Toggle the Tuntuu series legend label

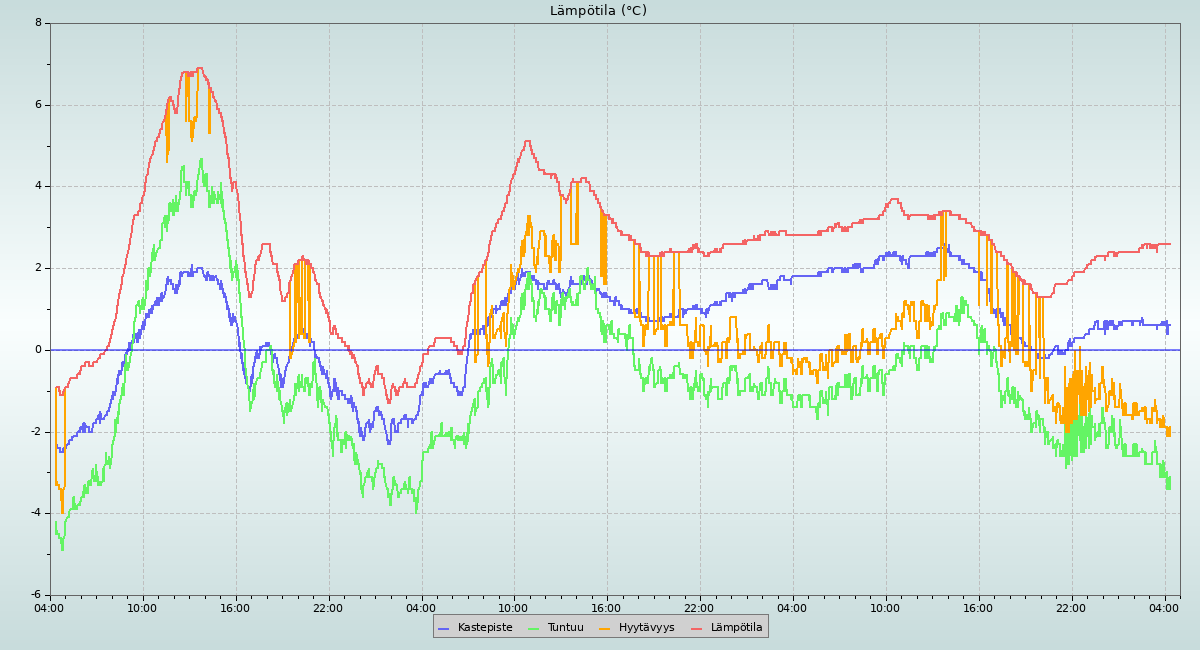tap(565, 628)
